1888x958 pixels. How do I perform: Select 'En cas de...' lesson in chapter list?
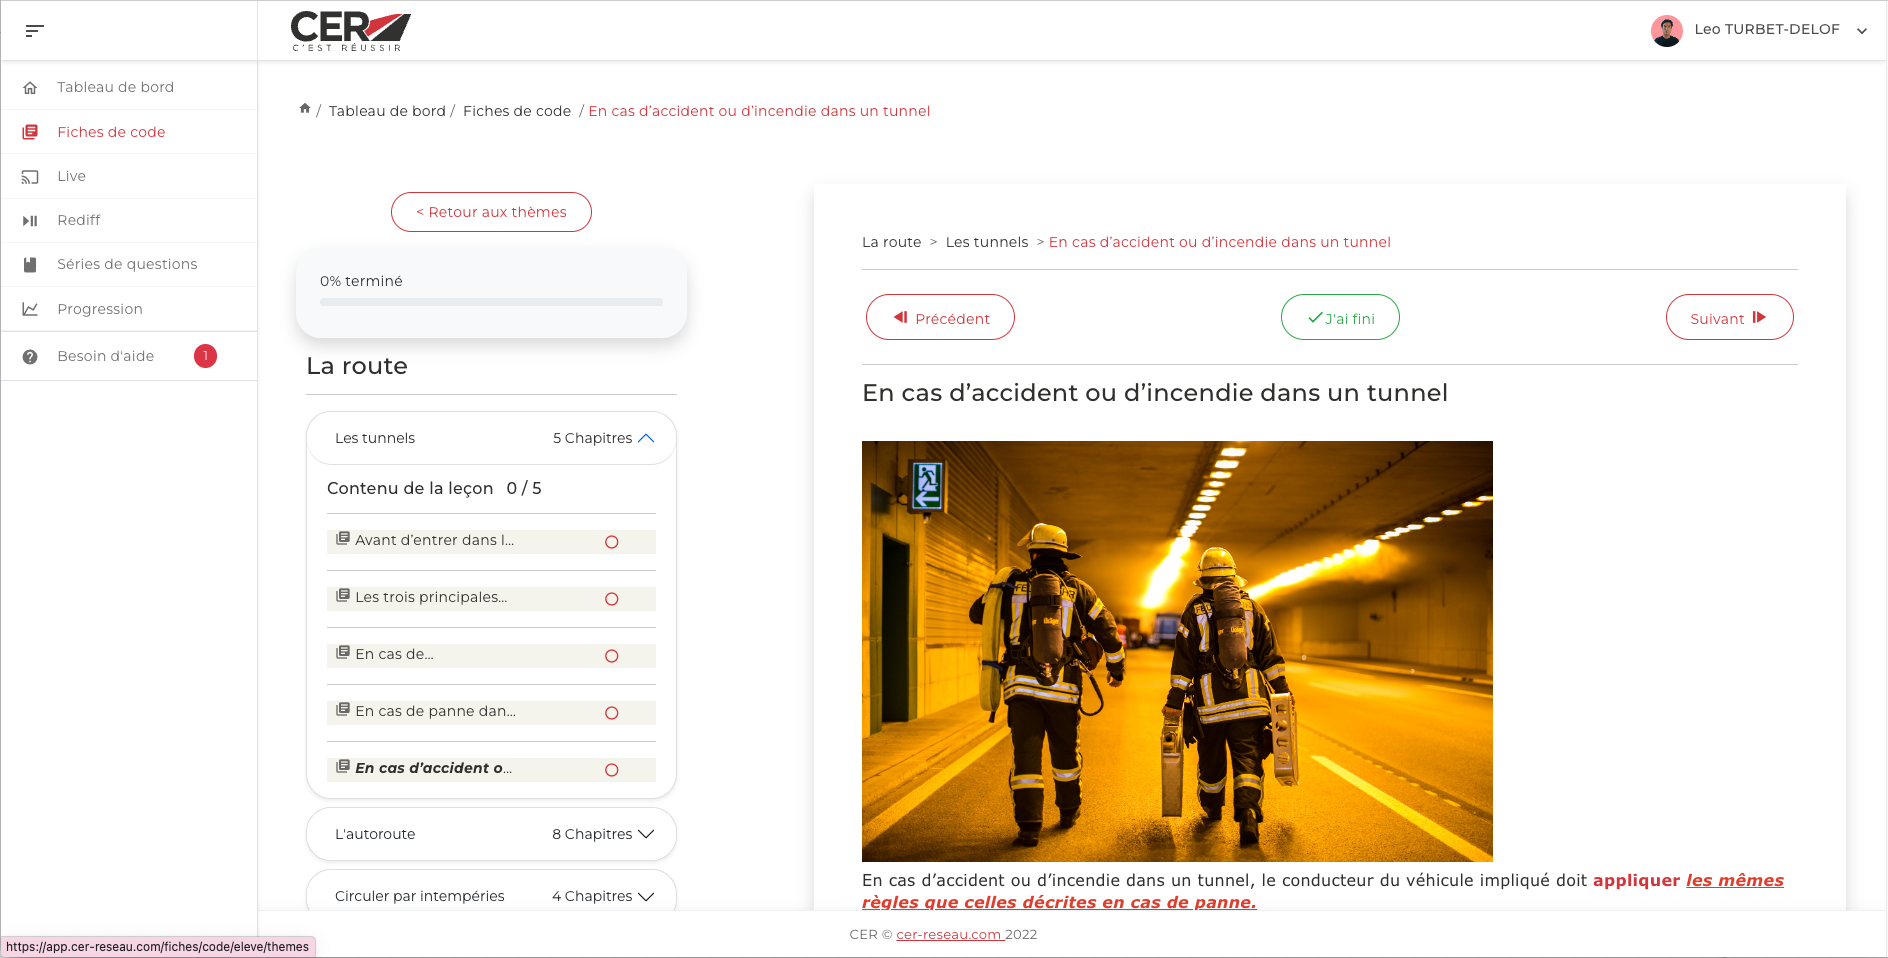395,654
